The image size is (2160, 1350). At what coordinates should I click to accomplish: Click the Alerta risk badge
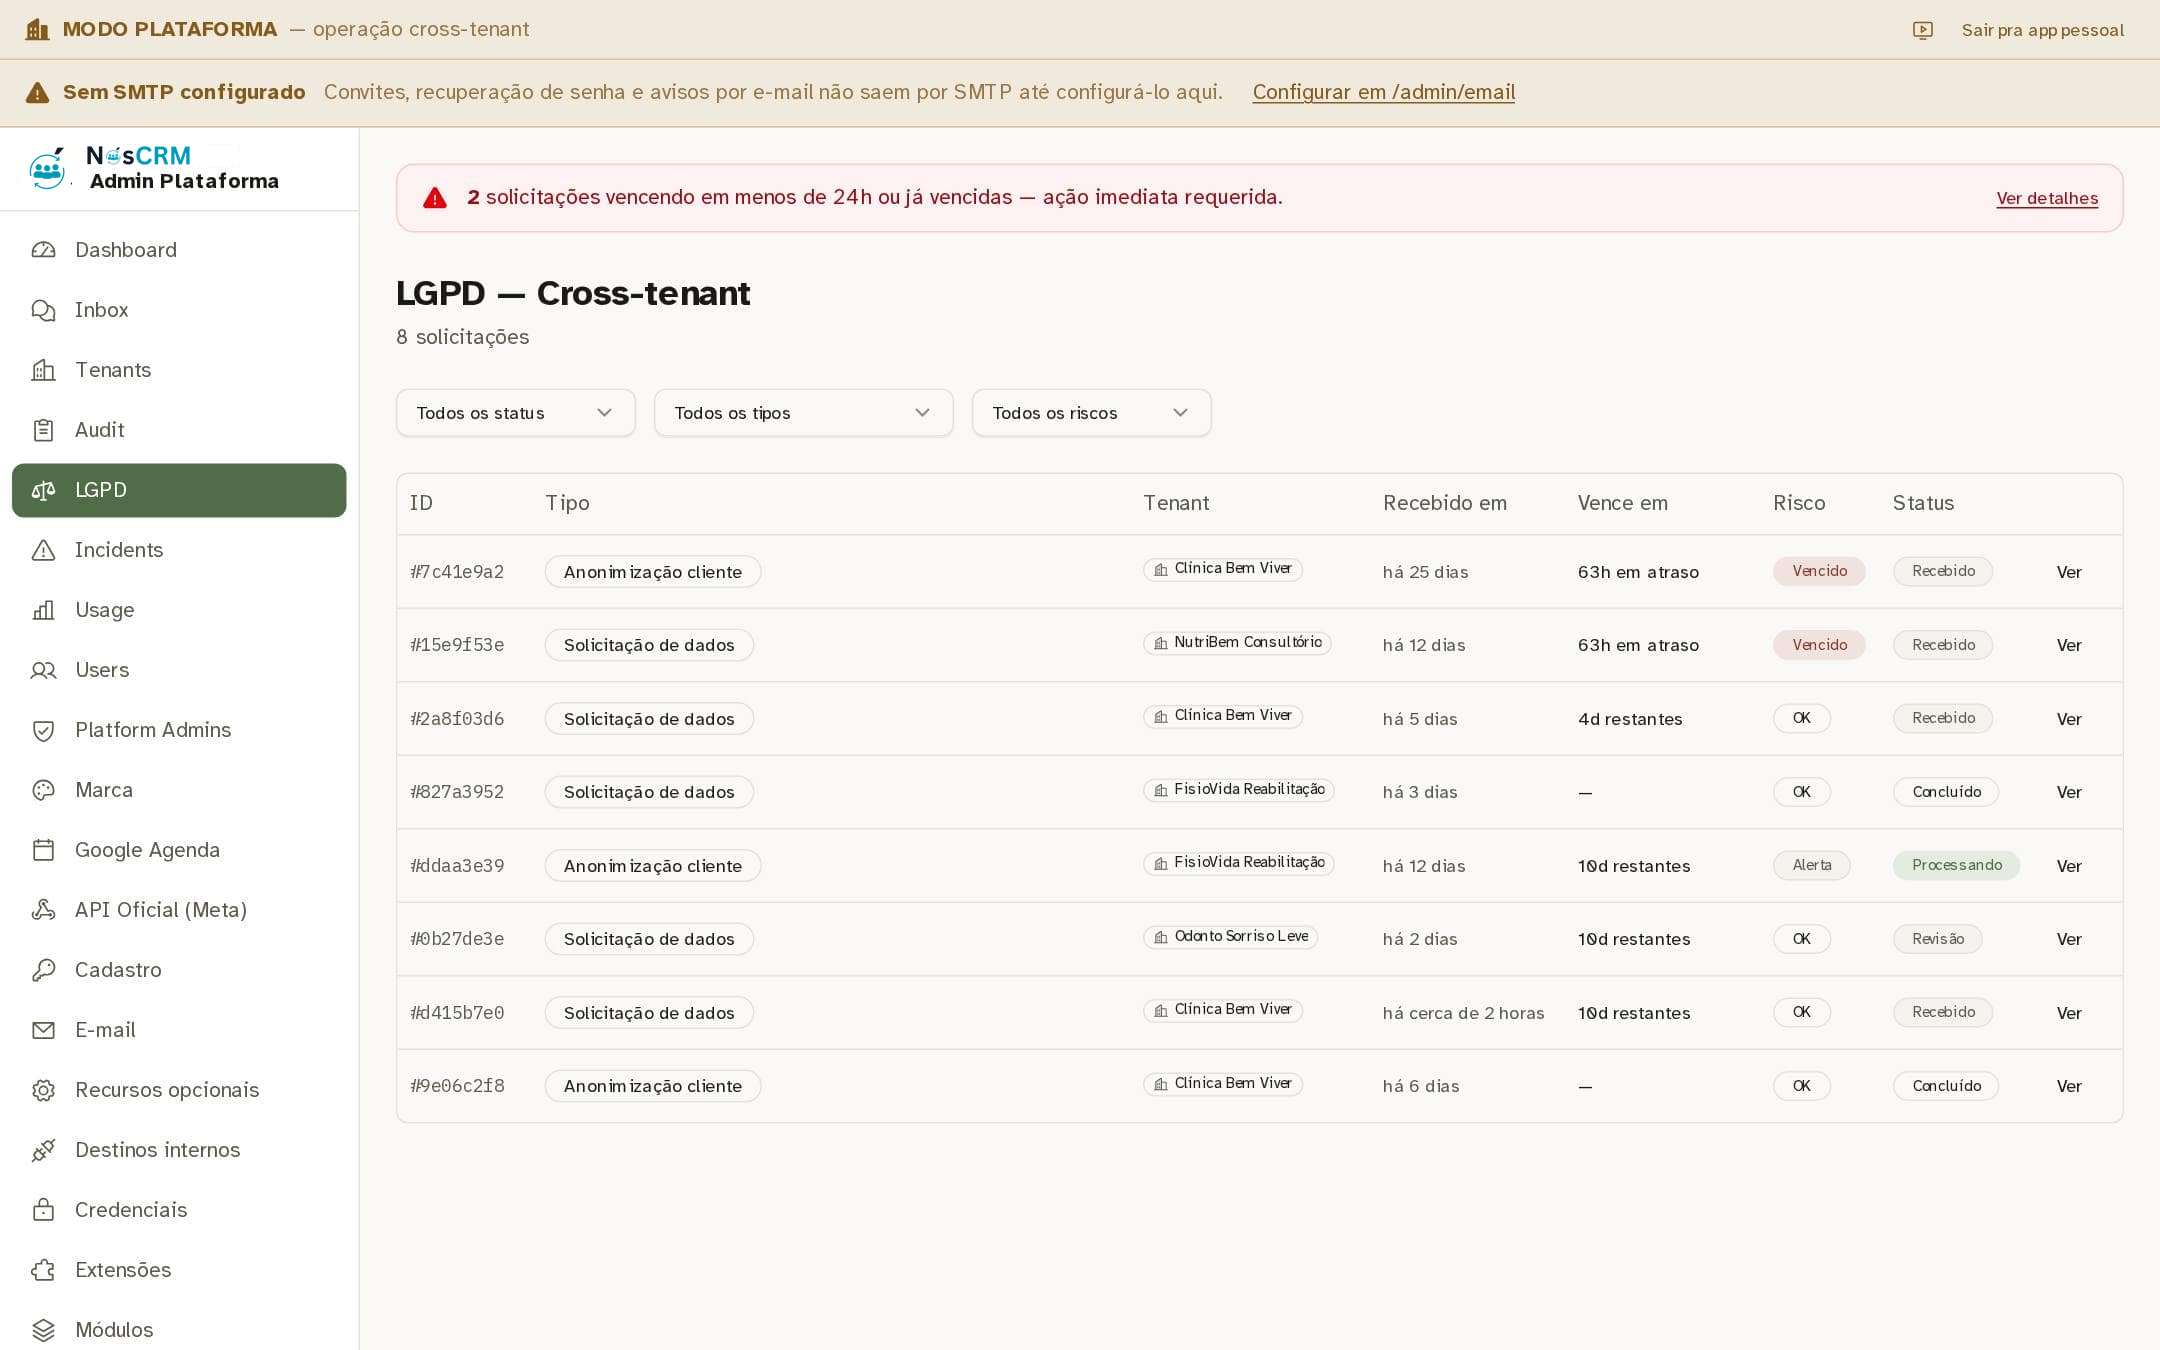click(x=1811, y=865)
